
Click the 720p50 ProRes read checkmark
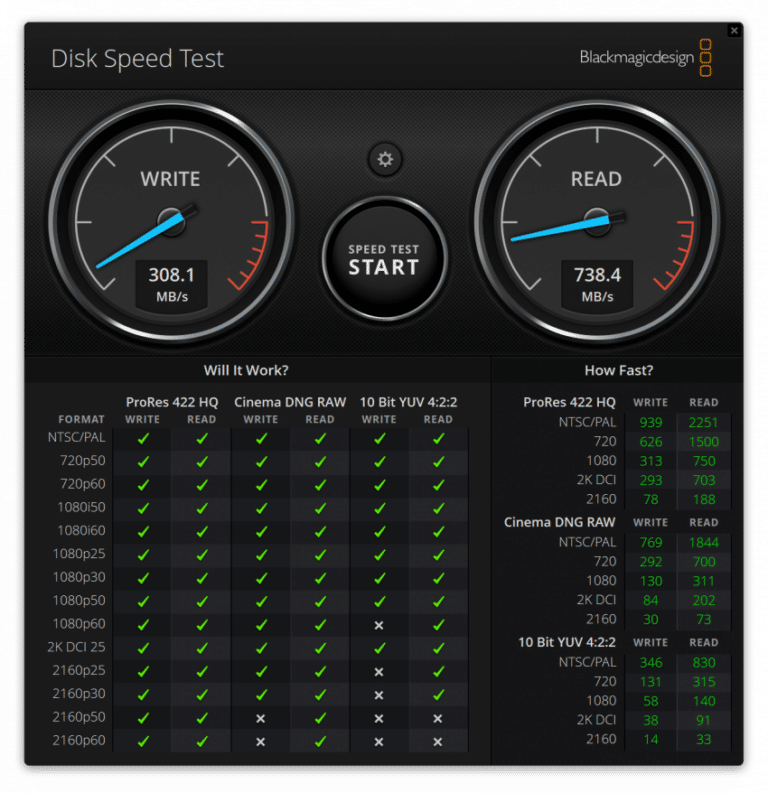pyautogui.click(x=202, y=462)
